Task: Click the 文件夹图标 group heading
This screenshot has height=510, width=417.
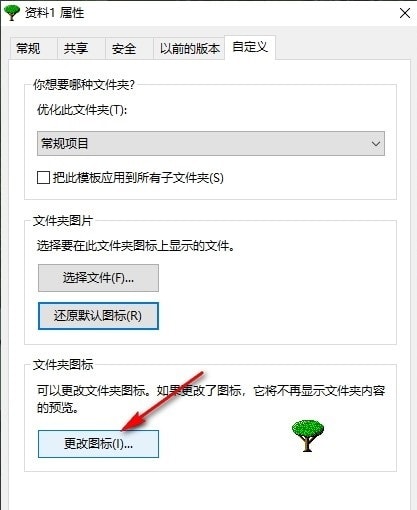Action: [x=63, y=365]
